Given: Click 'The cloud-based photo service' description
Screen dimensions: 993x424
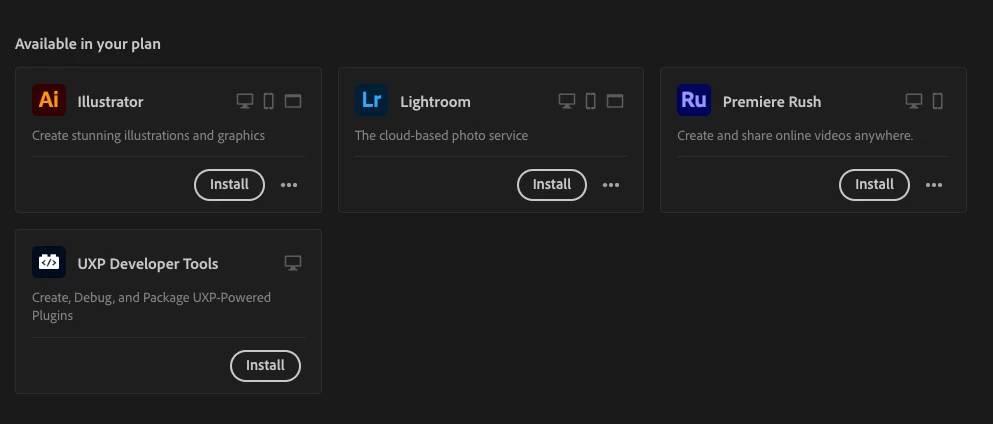Looking at the screenshot, I should pos(441,135).
